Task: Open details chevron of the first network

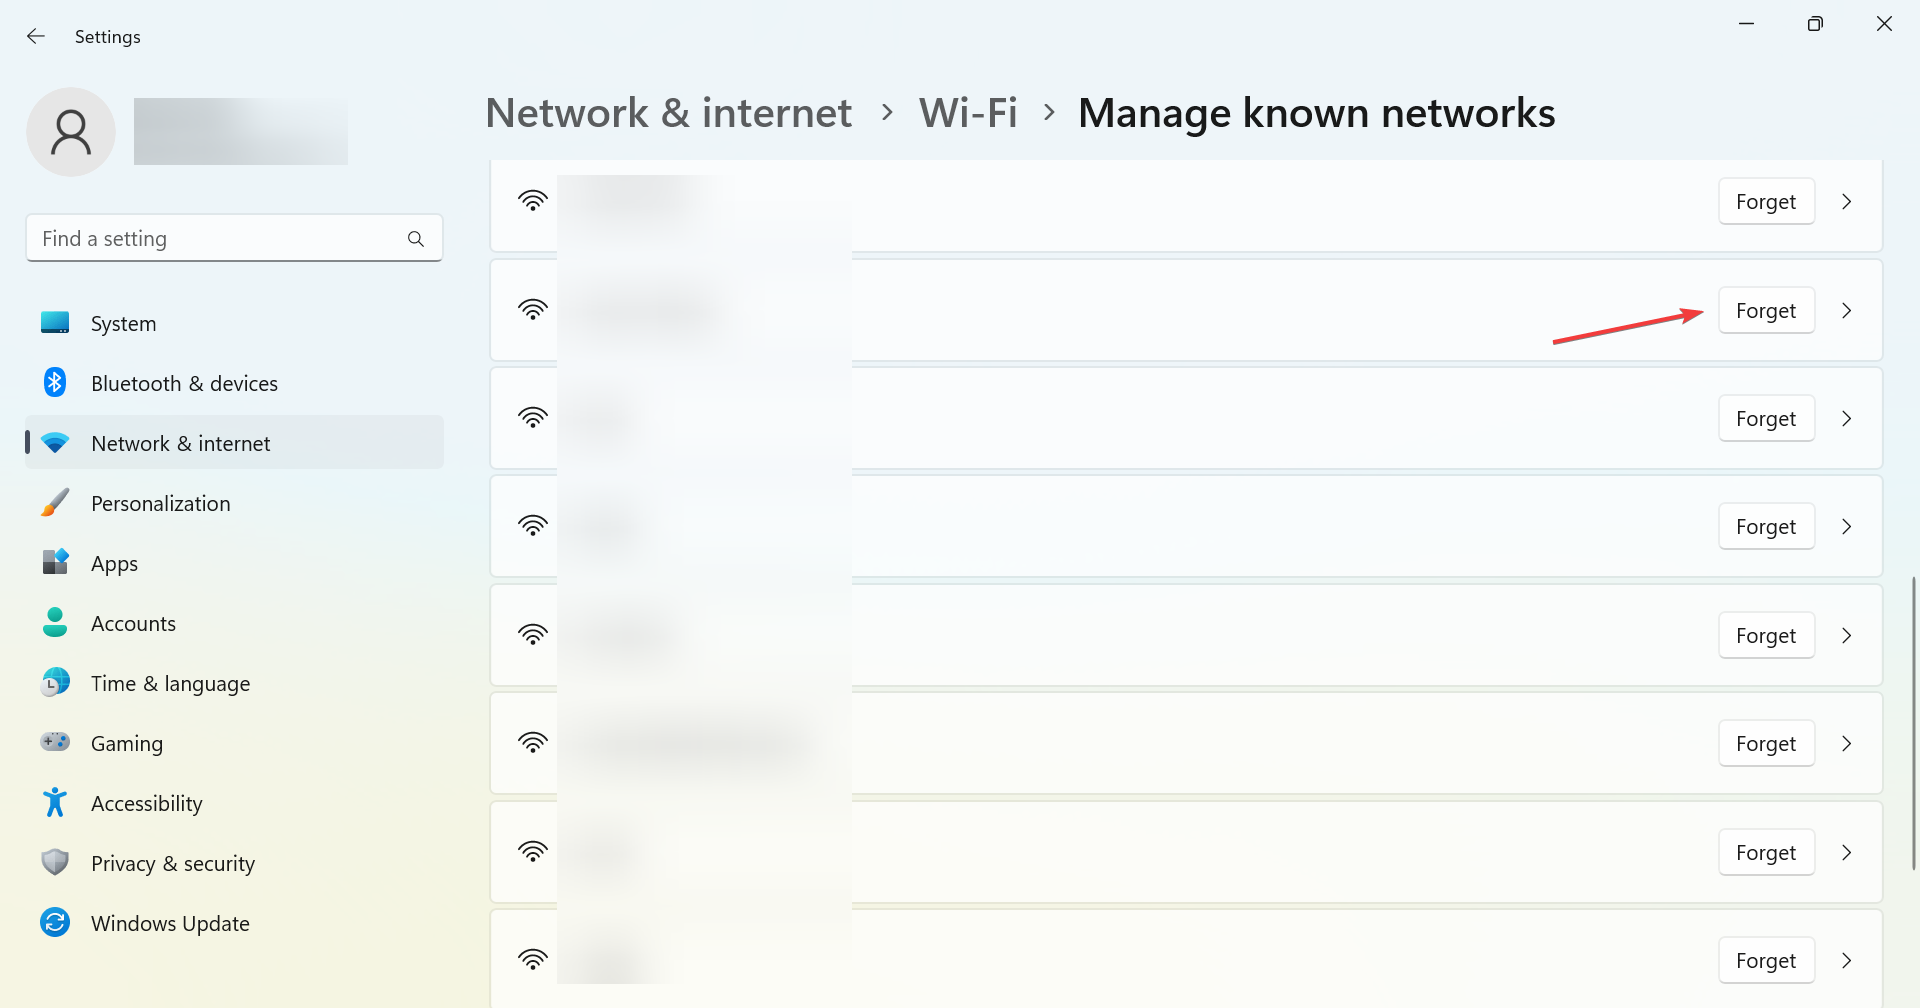Action: 1847,202
